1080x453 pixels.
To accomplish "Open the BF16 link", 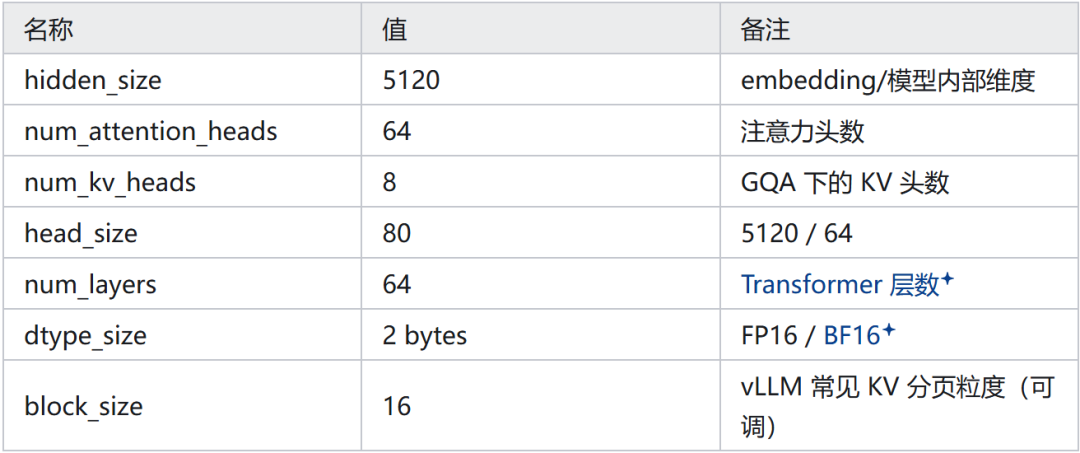I will (852, 335).
